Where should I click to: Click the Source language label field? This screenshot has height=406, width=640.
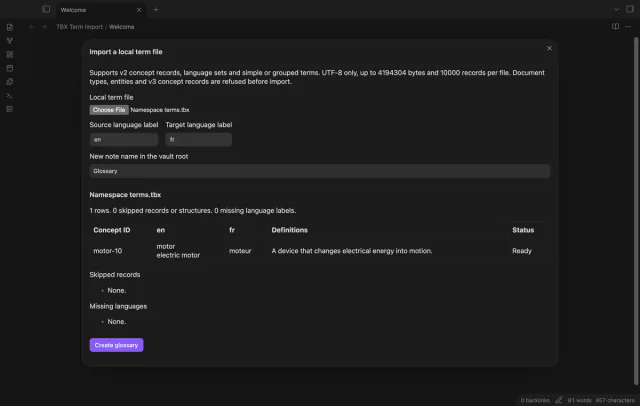point(124,140)
